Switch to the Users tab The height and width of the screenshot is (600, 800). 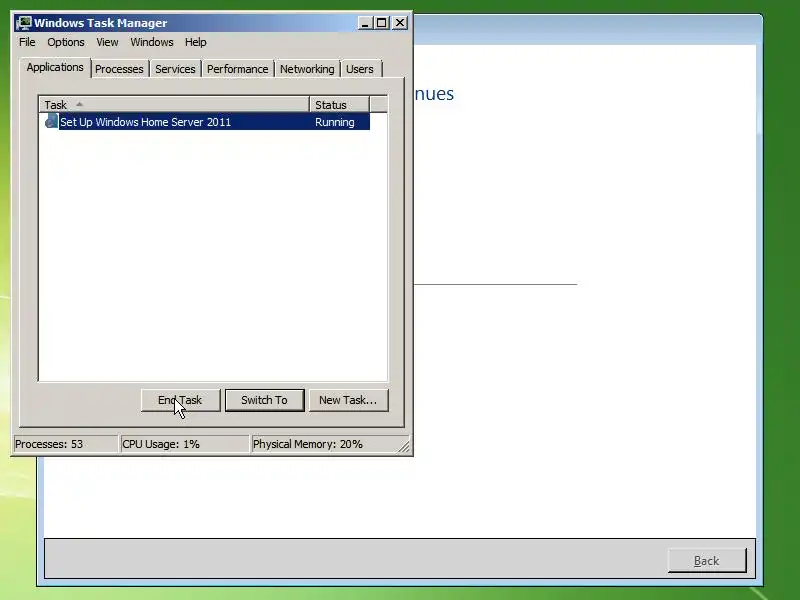(x=360, y=69)
